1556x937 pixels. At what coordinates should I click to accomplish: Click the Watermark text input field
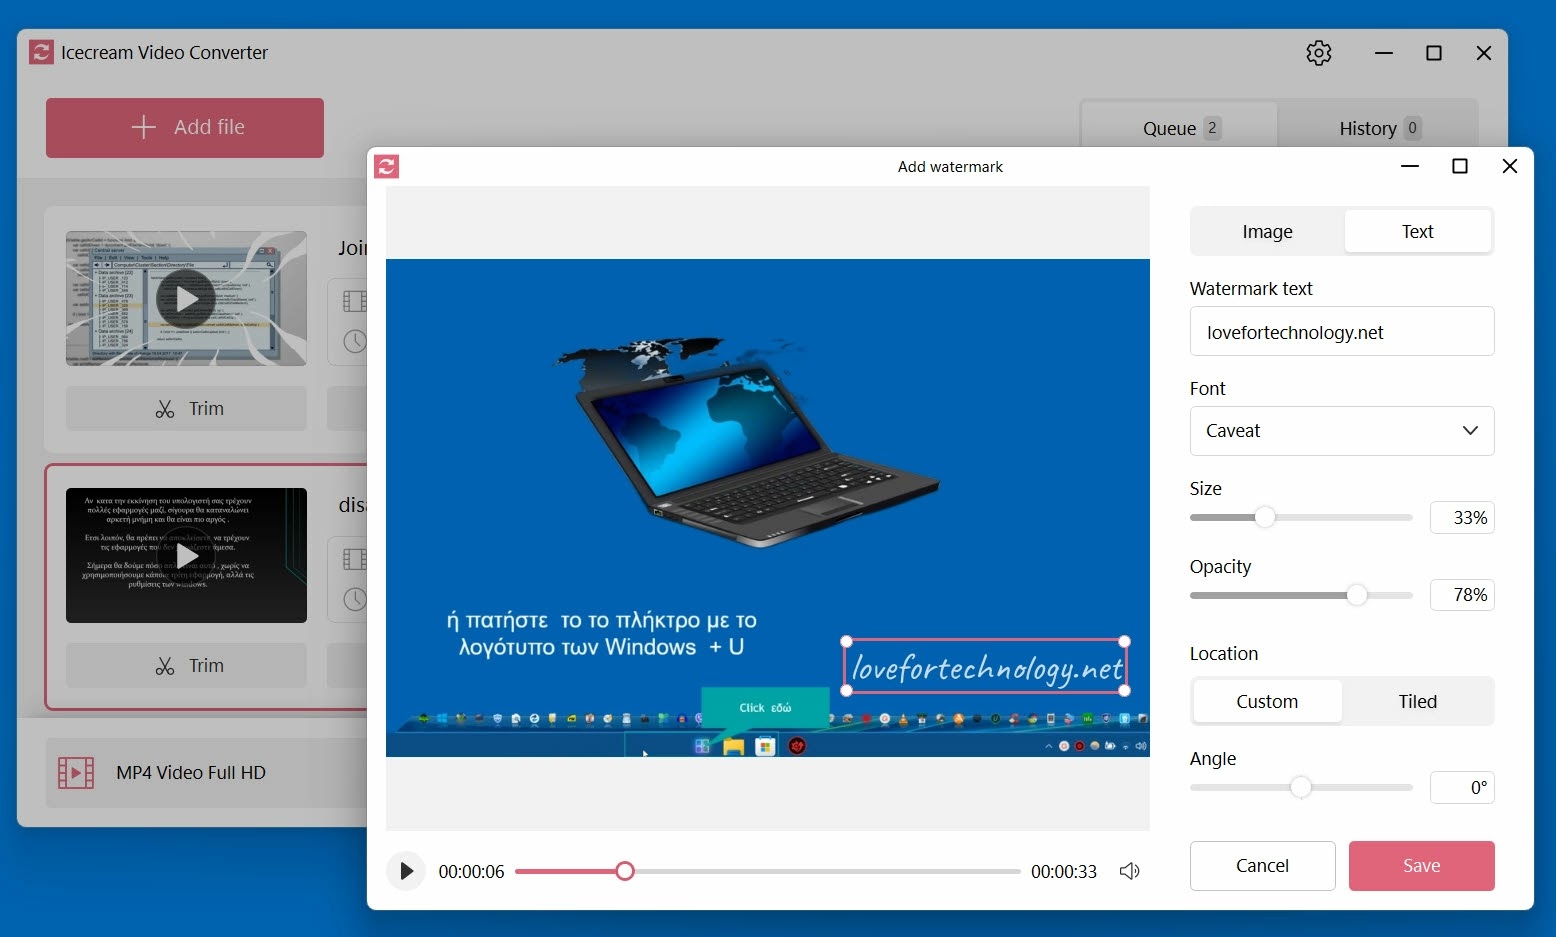point(1342,332)
